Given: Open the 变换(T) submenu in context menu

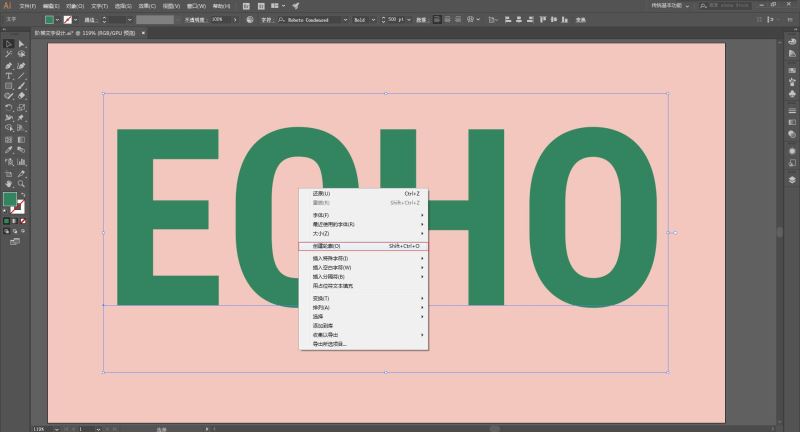Looking at the screenshot, I should [363, 298].
